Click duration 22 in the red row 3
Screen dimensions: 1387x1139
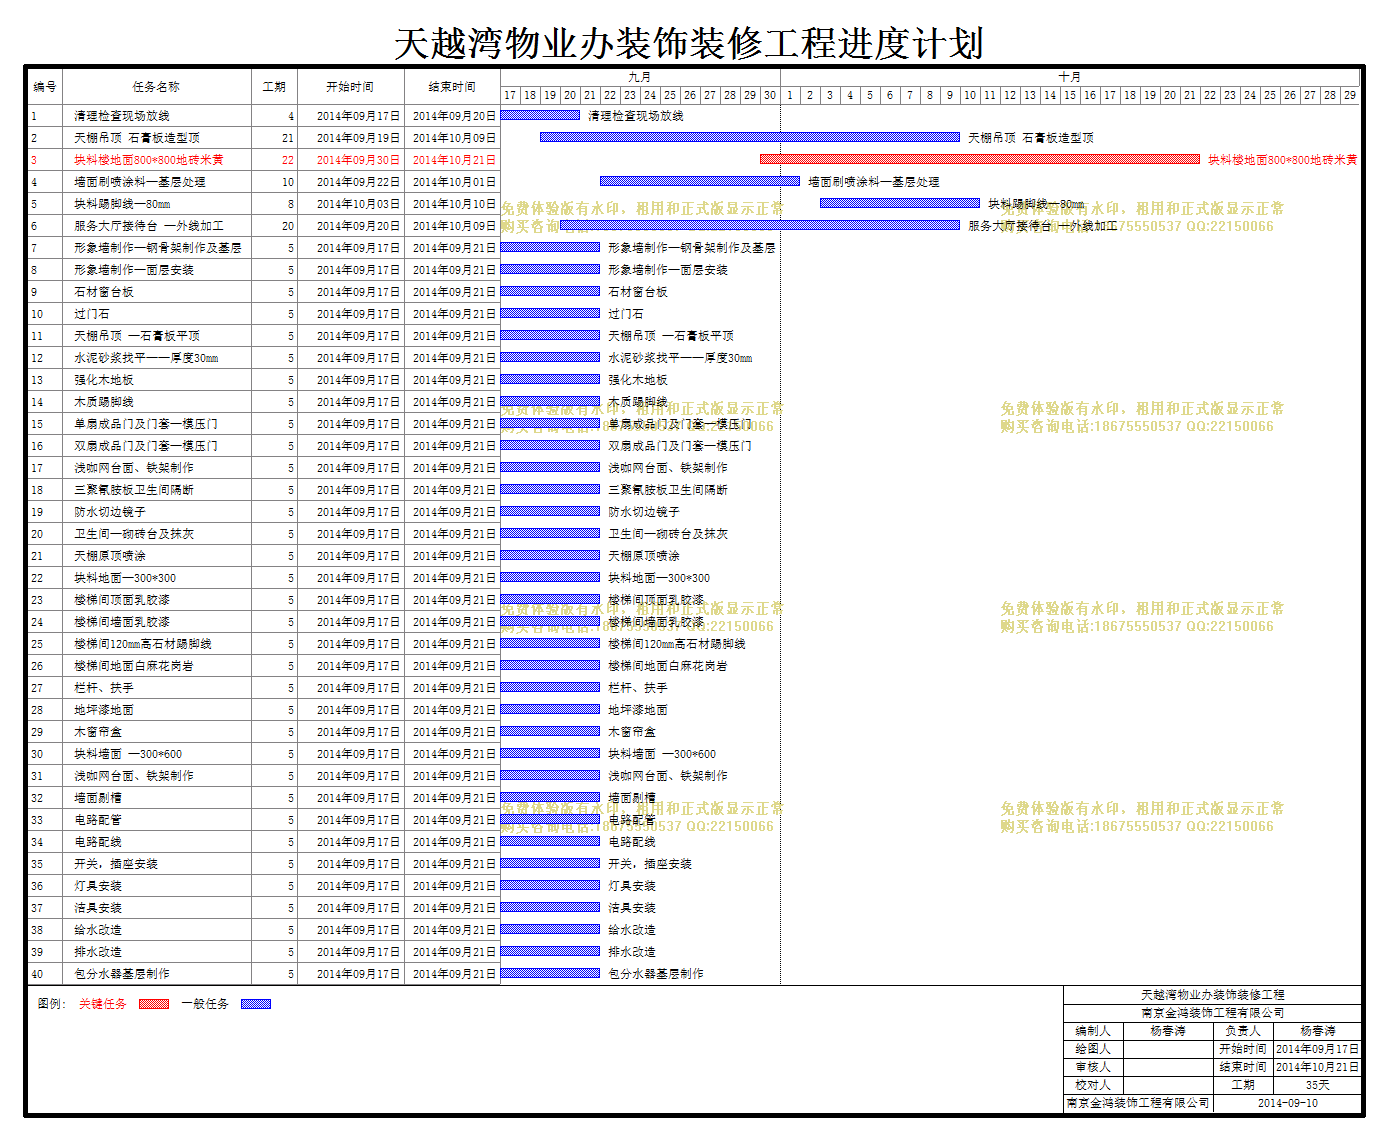click(288, 160)
